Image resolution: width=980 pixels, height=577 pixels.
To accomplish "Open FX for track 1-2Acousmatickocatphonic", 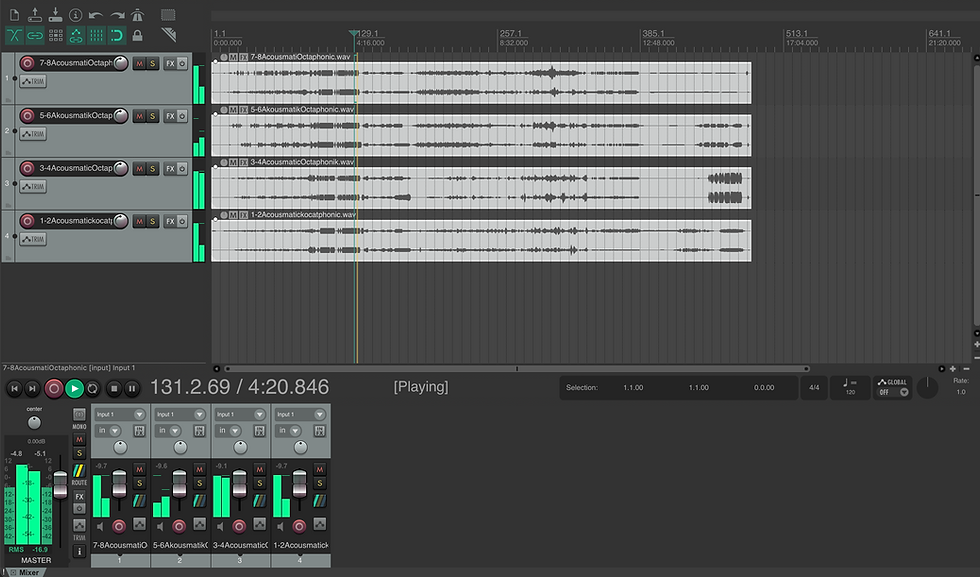I will coord(170,221).
